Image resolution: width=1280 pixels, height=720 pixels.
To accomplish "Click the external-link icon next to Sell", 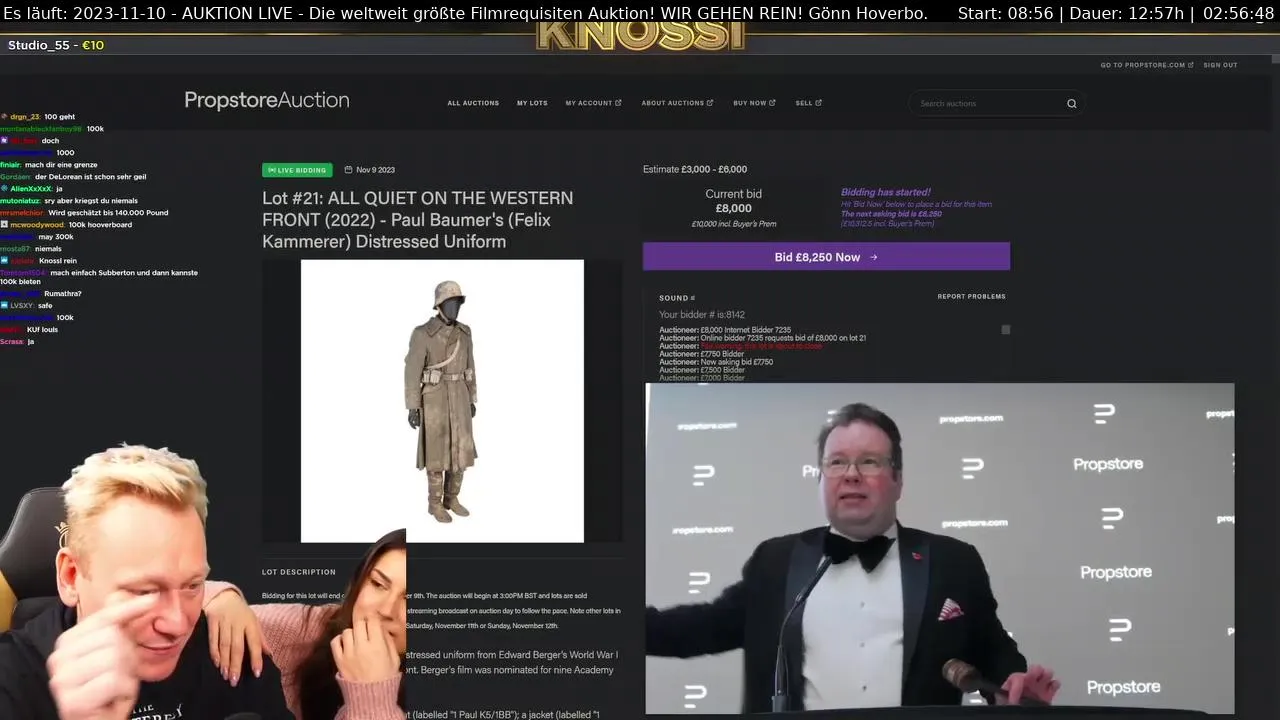I will pos(819,103).
